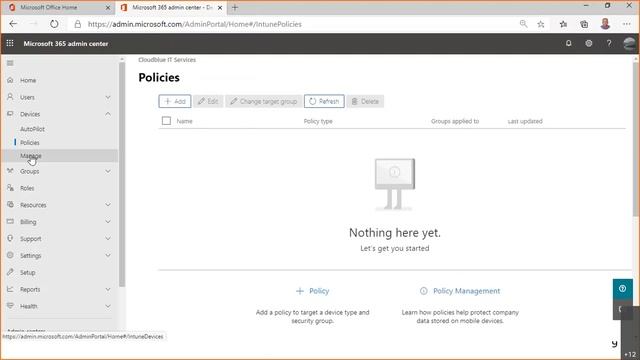Expand the Resources section chevron
Image resolution: width=640 pixels, height=360 pixels.
tap(108, 205)
